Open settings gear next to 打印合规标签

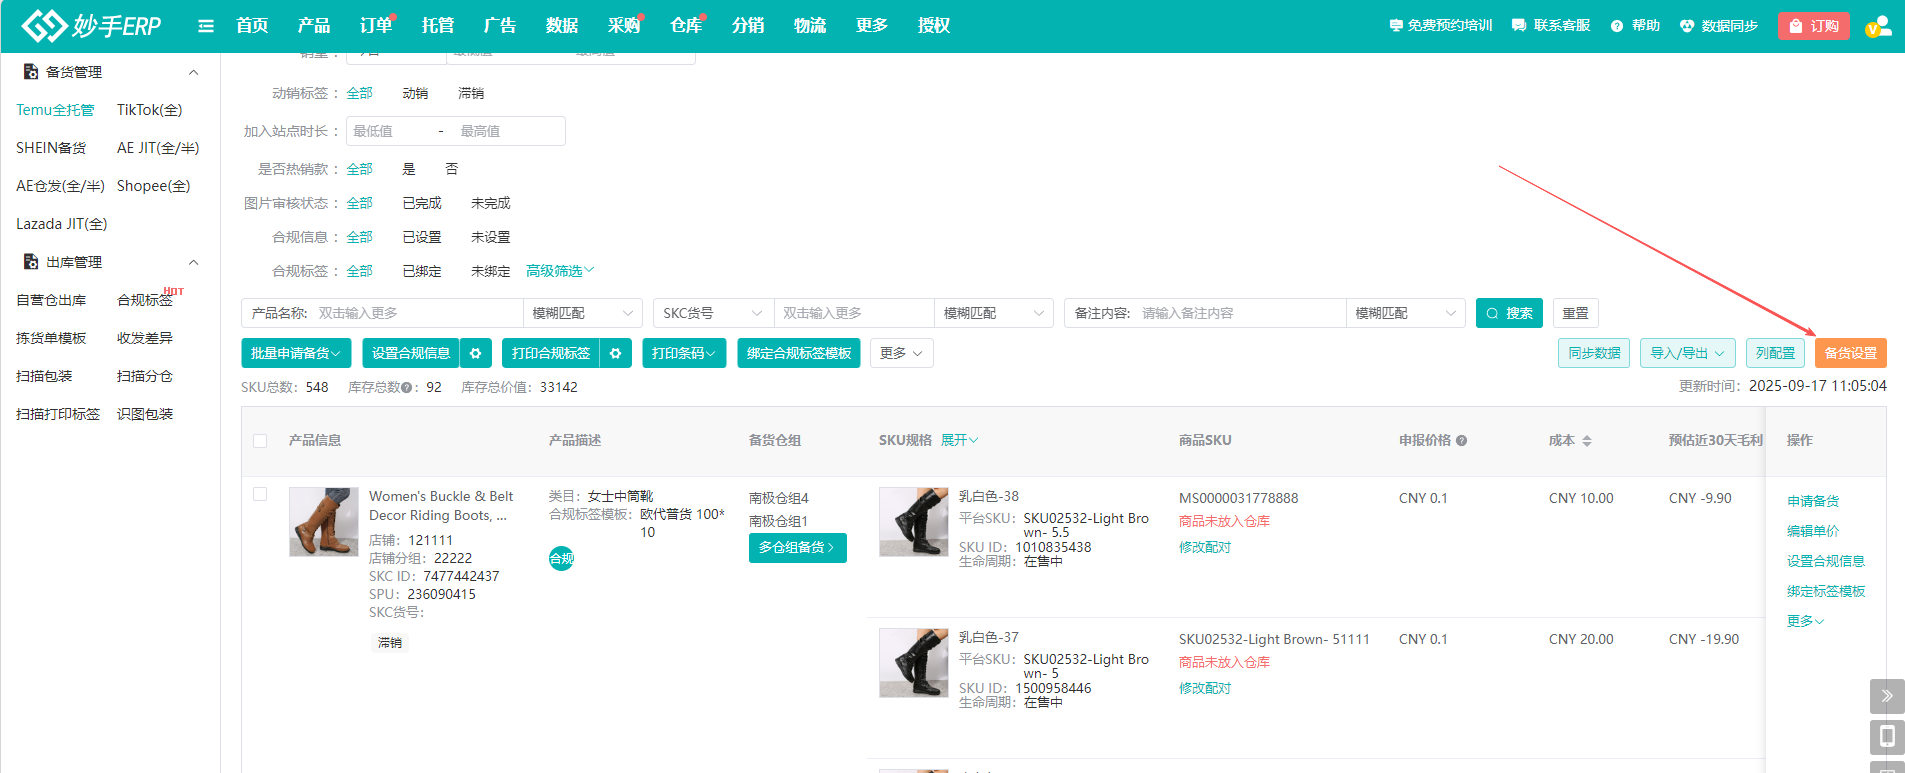click(x=616, y=353)
